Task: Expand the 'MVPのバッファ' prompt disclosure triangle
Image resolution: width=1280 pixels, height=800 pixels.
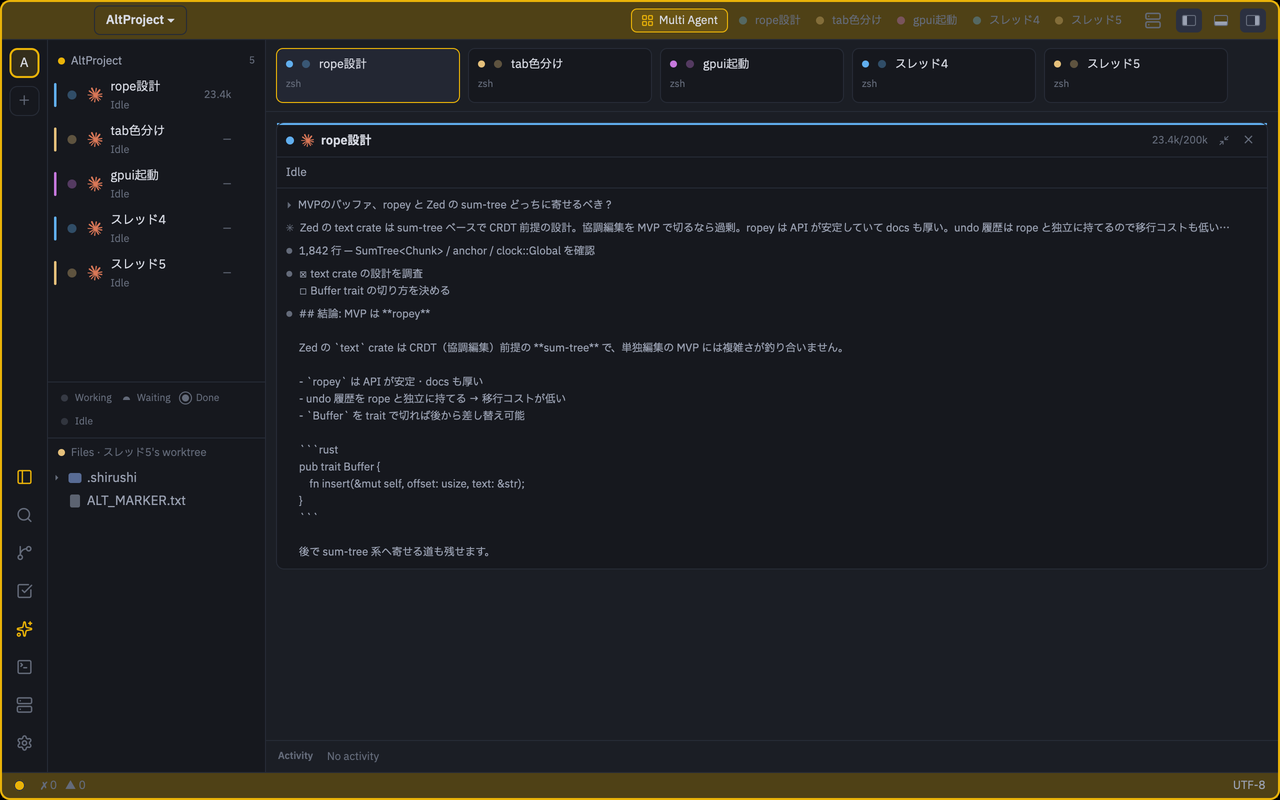Action: coord(289,205)
